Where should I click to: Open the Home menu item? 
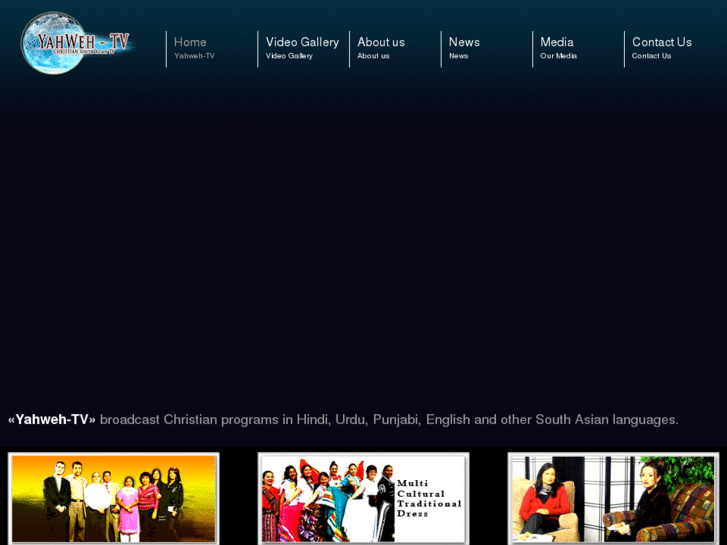[194, 48]
